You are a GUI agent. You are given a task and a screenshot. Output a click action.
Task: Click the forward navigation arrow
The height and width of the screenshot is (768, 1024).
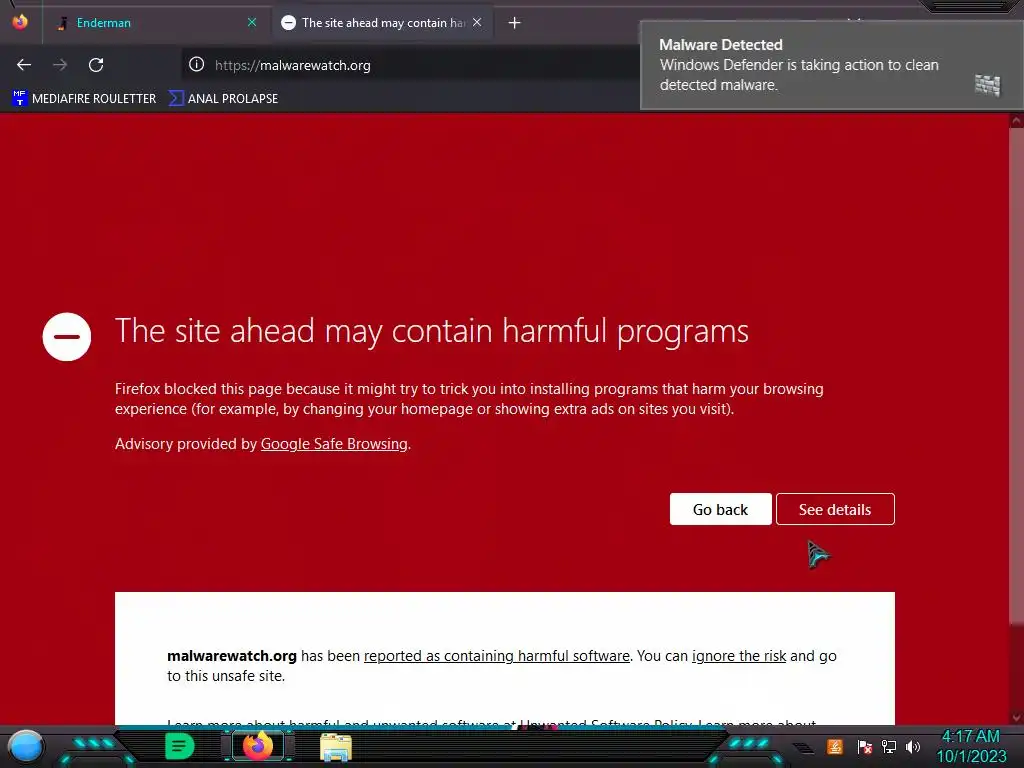pos(60,65)
